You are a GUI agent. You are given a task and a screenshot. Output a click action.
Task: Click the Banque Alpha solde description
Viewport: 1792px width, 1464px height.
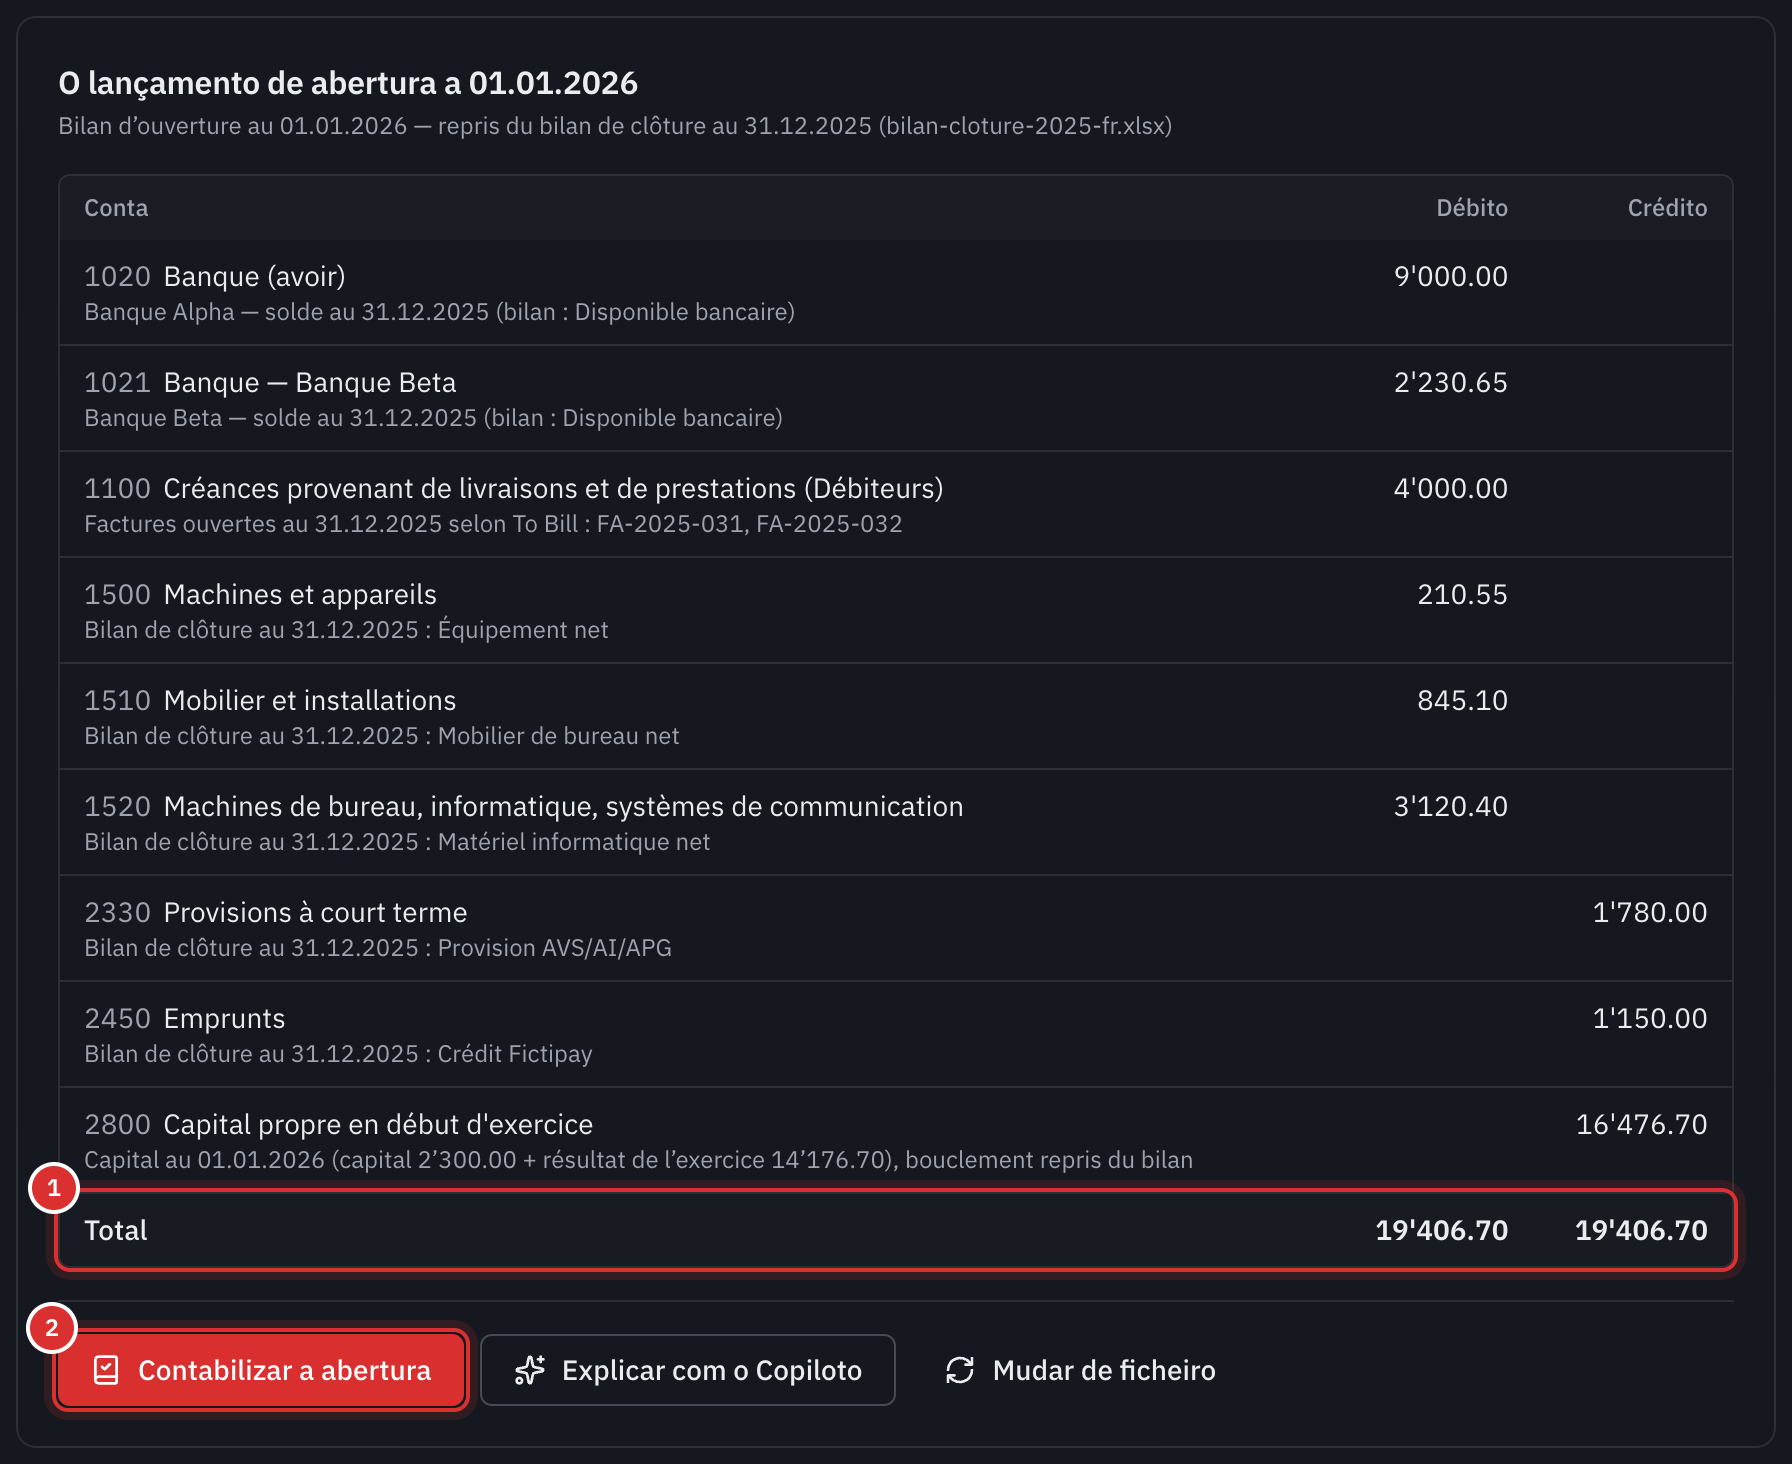point(440,312)
